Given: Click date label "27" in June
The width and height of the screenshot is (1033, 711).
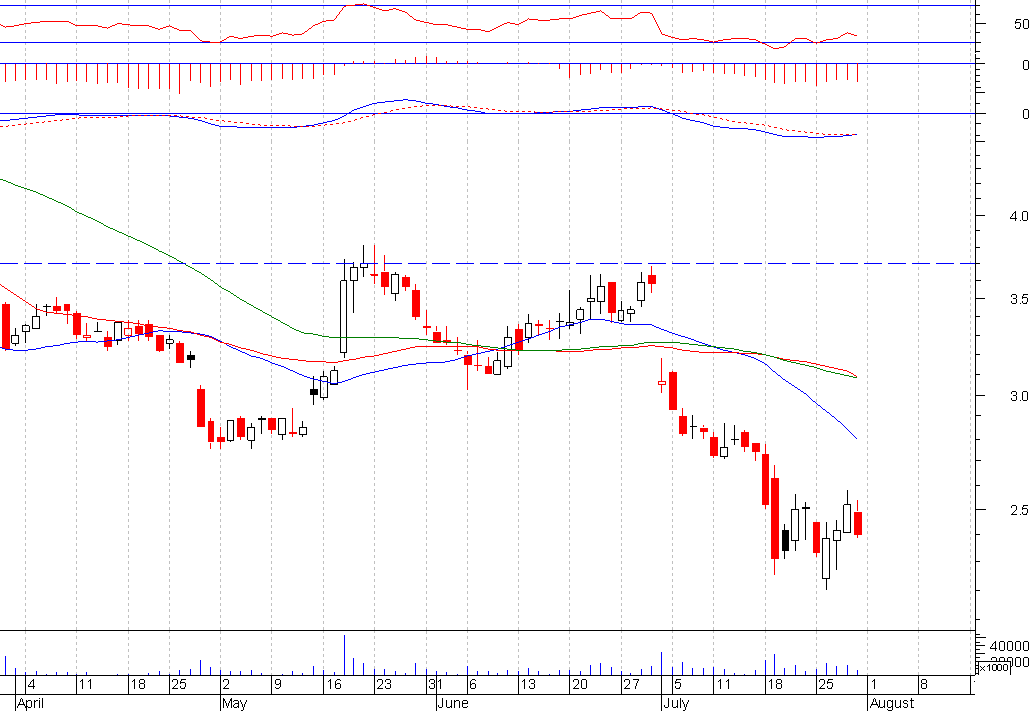Looking at the screenshot, I should [x=631, y=685].
